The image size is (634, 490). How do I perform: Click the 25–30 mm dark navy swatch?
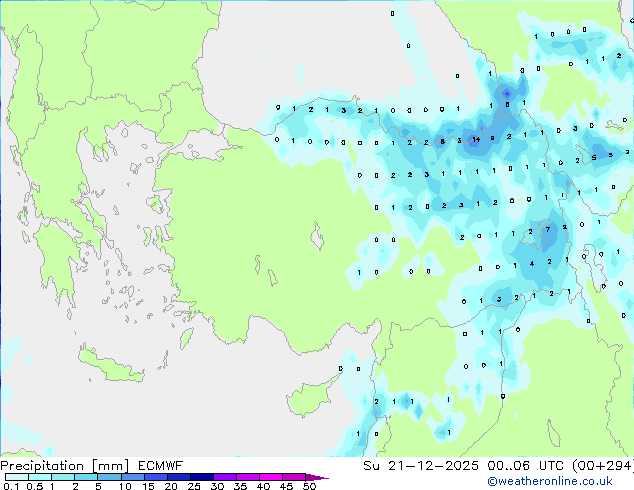pyautogui.click(x=201, y=477)
